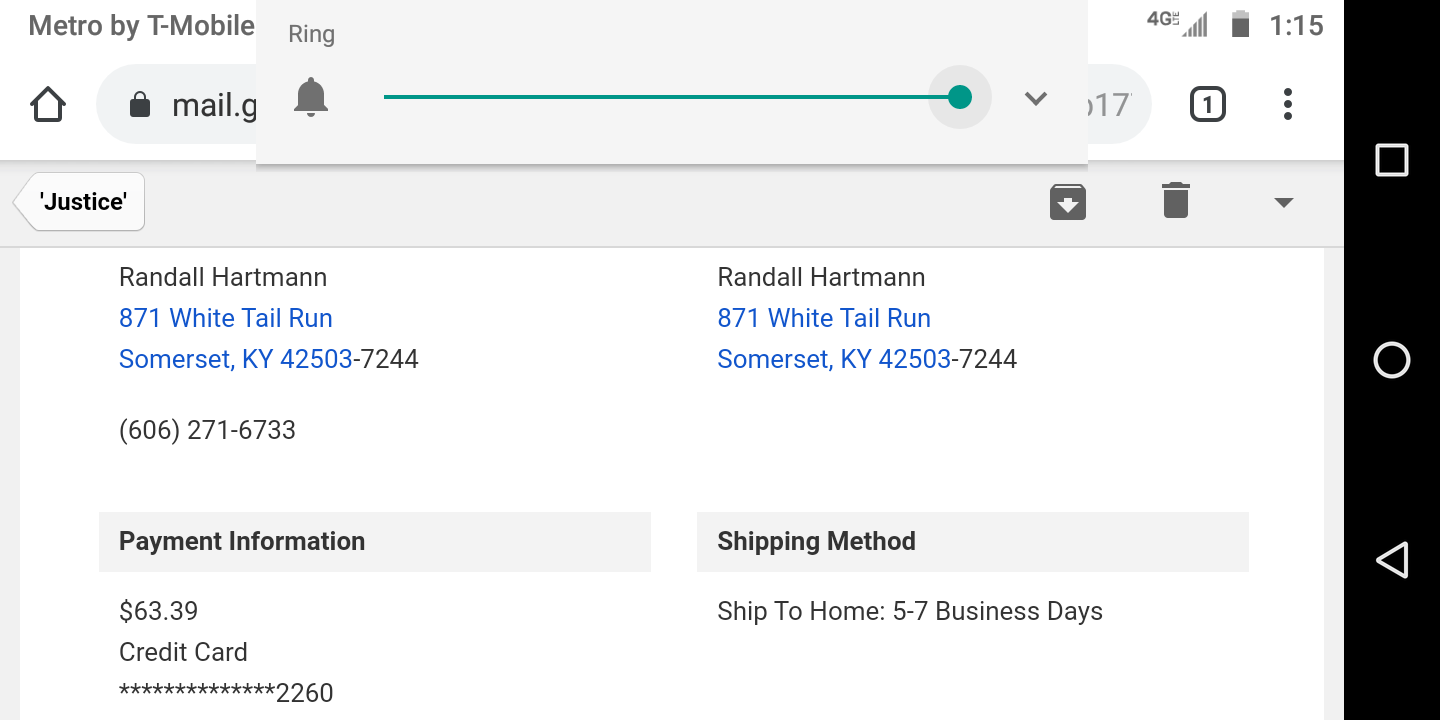Delete this email with trash icon
The image size is (1440, 720).
pyautogui.click(x=1176, y=201)
